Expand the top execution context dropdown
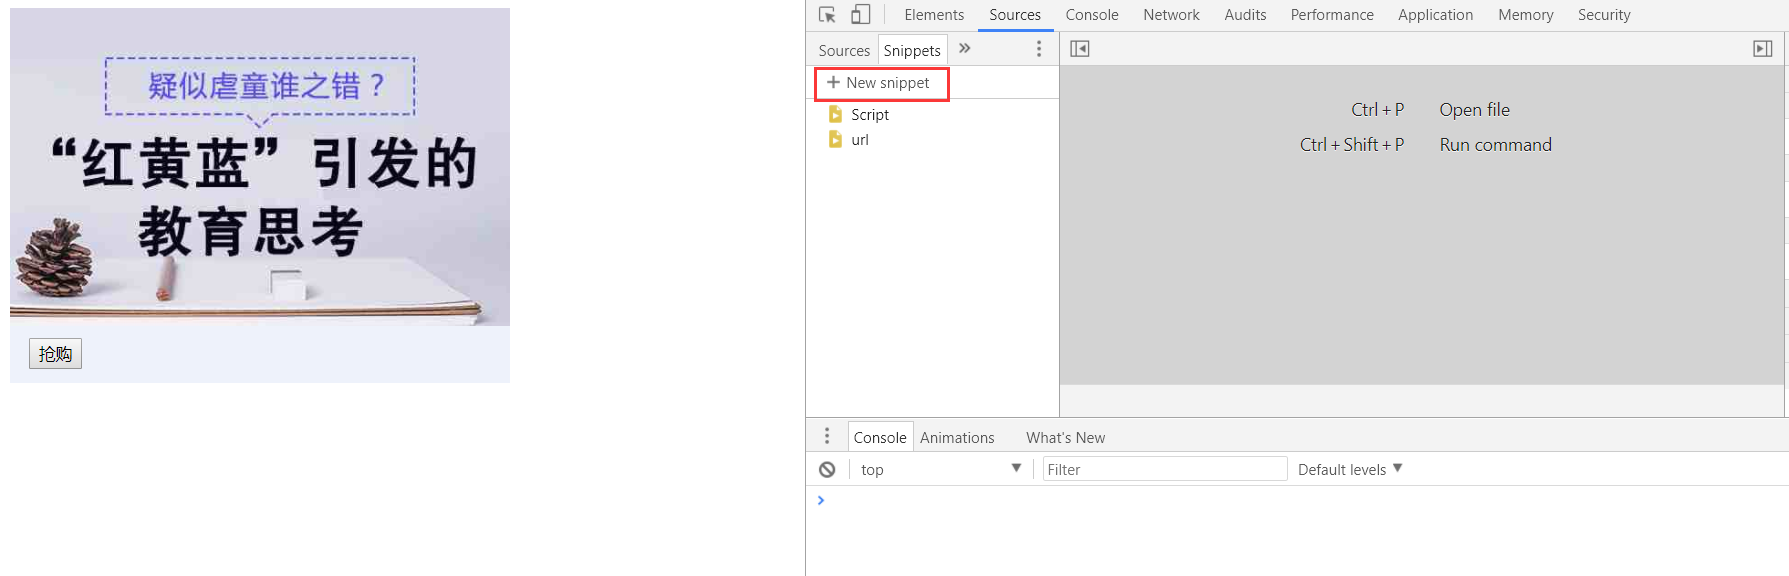Viewport: 1789px width, 576px height. [x=940, y=469]
